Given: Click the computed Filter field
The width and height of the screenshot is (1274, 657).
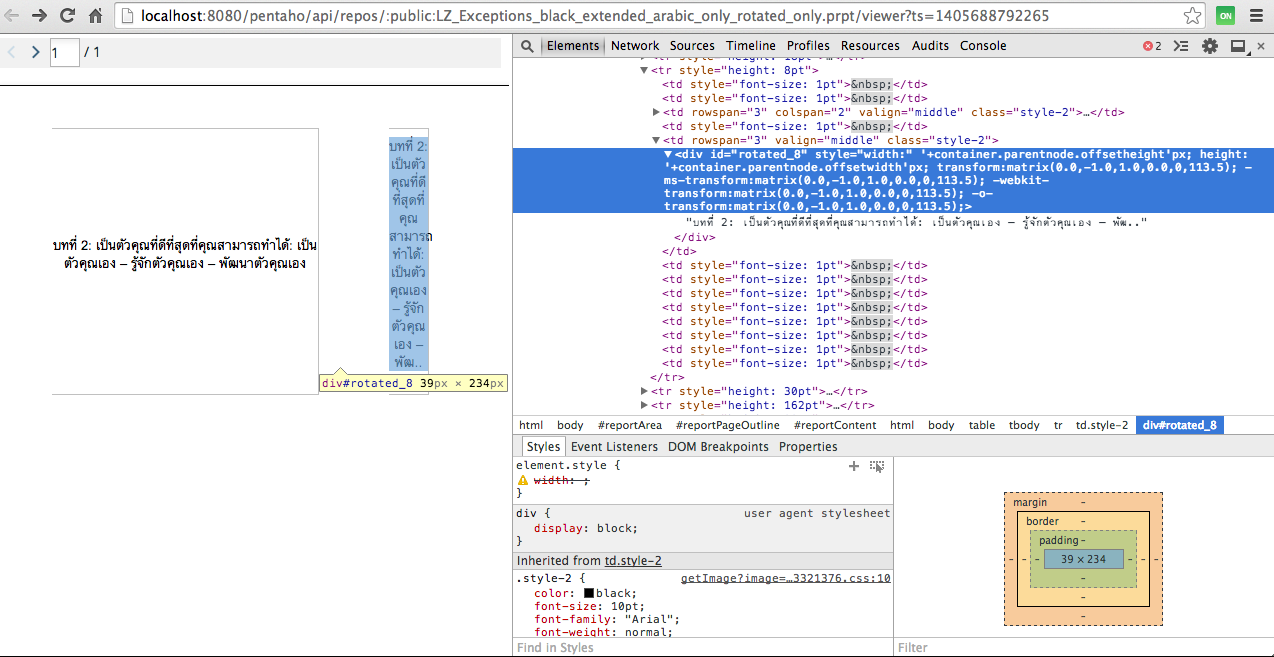Looking at the screenshot, I should tap(1084, 648).
